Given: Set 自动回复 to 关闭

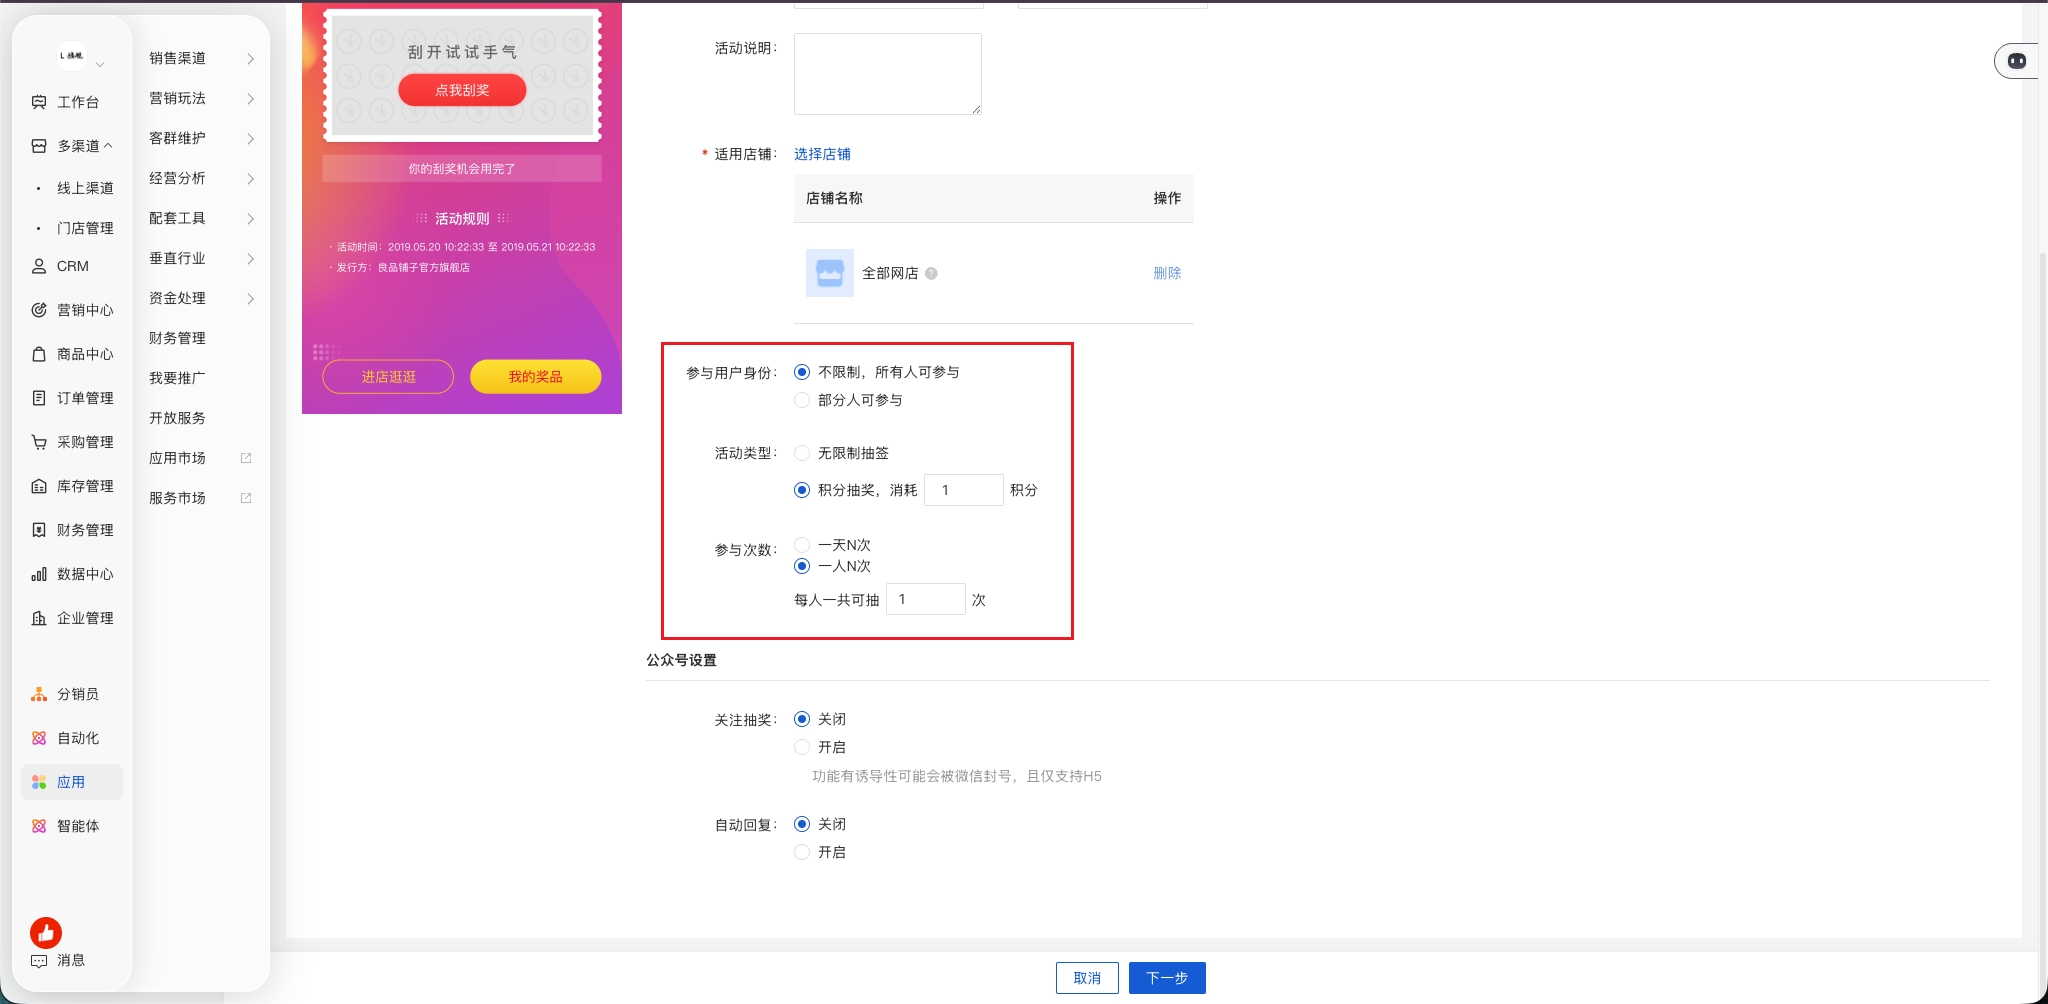Looking at the screenshot, I should pyautogui.click(x=802, y=824).
